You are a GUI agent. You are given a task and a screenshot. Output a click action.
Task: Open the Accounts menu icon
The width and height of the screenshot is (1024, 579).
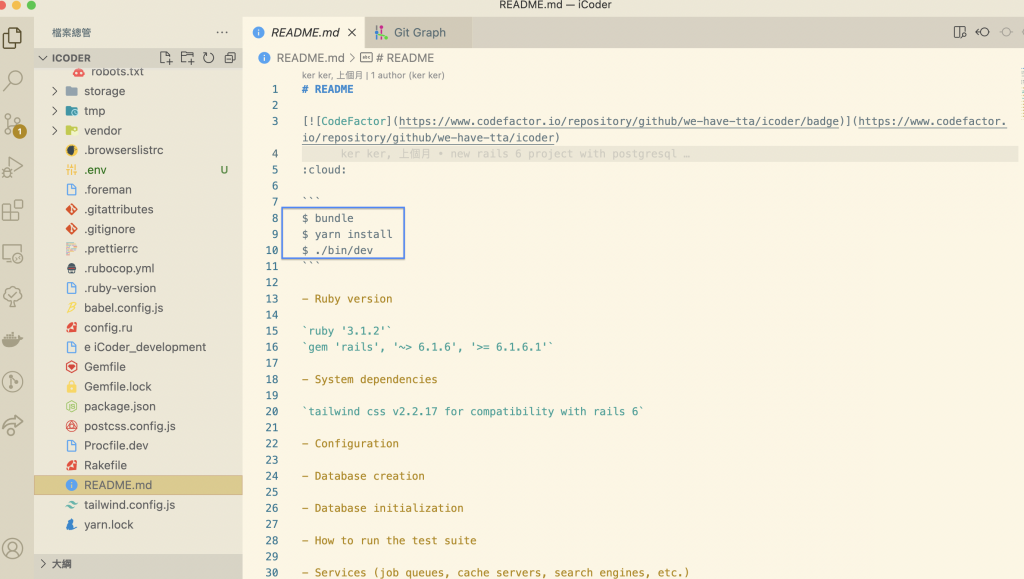[13, 548]
